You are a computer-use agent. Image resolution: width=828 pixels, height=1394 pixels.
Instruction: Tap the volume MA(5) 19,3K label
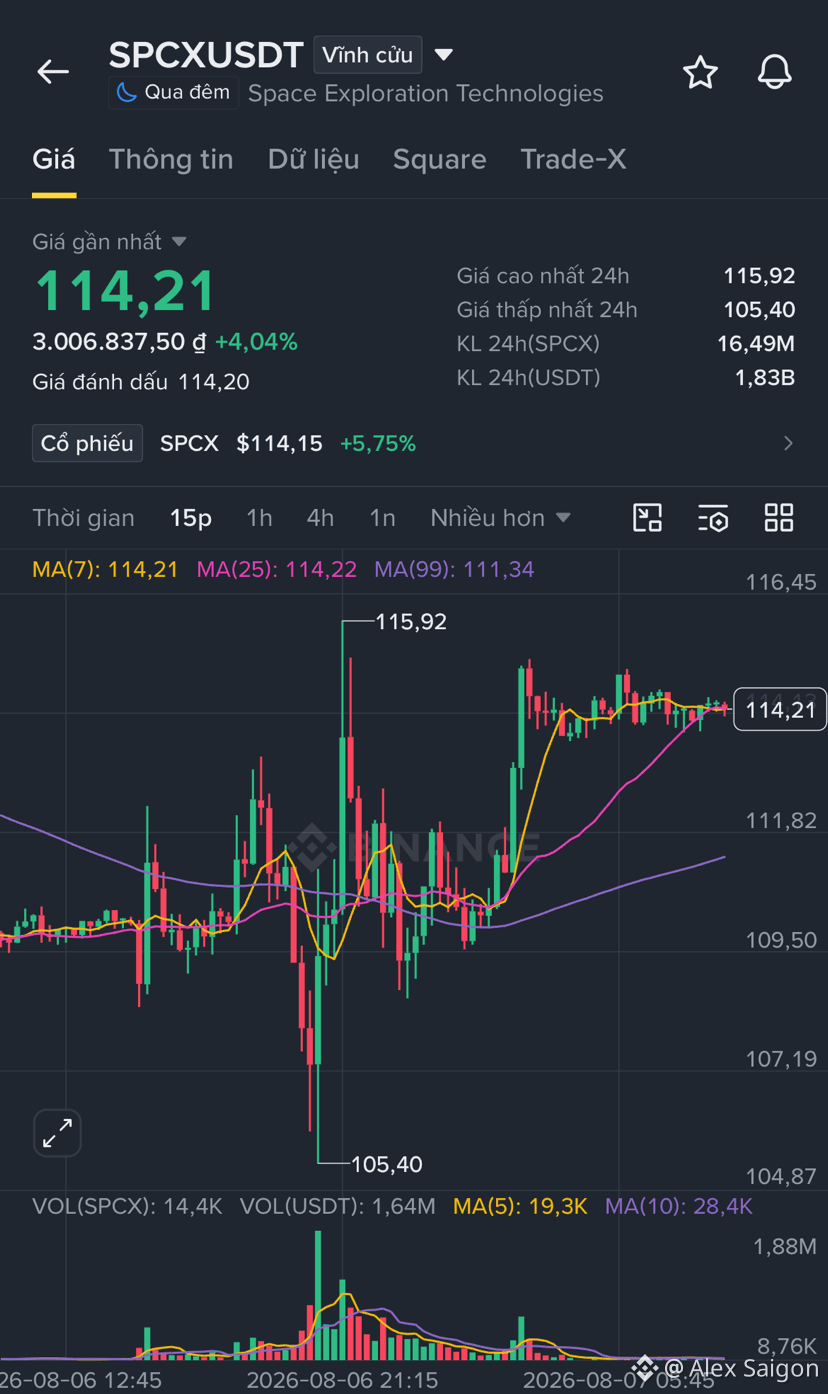(x=520, y=1207)
